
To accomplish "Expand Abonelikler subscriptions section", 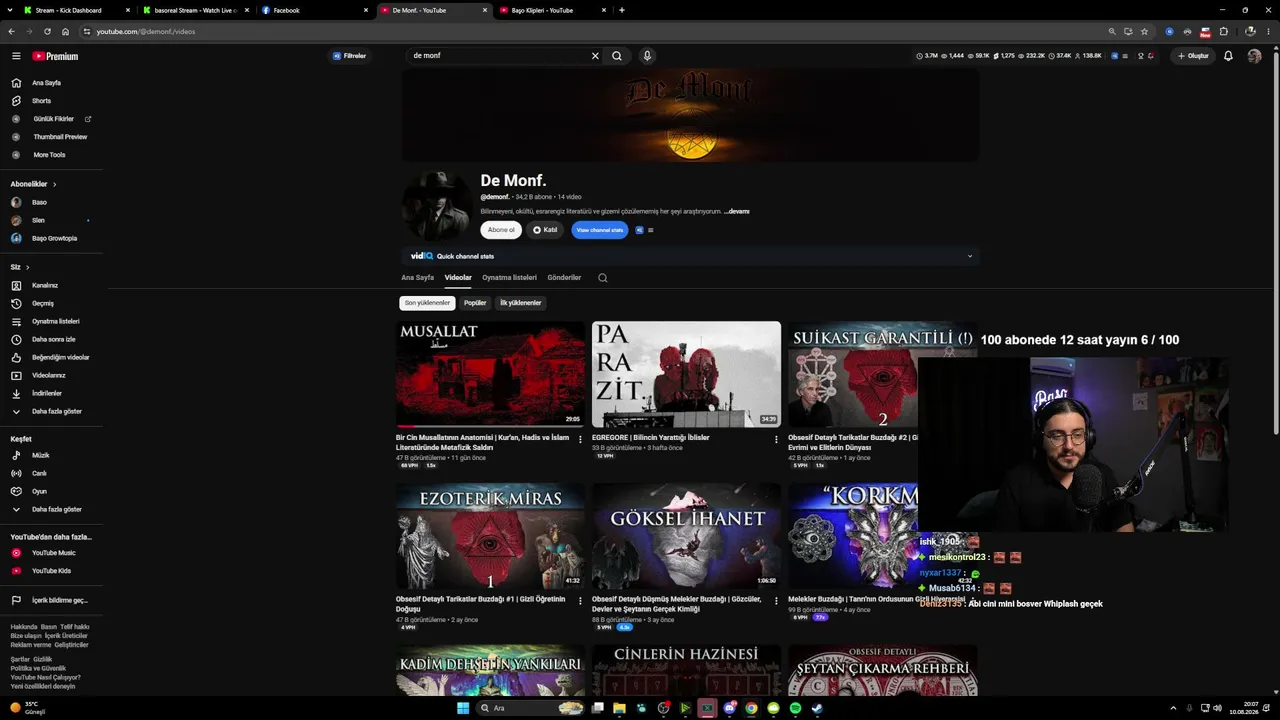I will (x=34, y=184).
